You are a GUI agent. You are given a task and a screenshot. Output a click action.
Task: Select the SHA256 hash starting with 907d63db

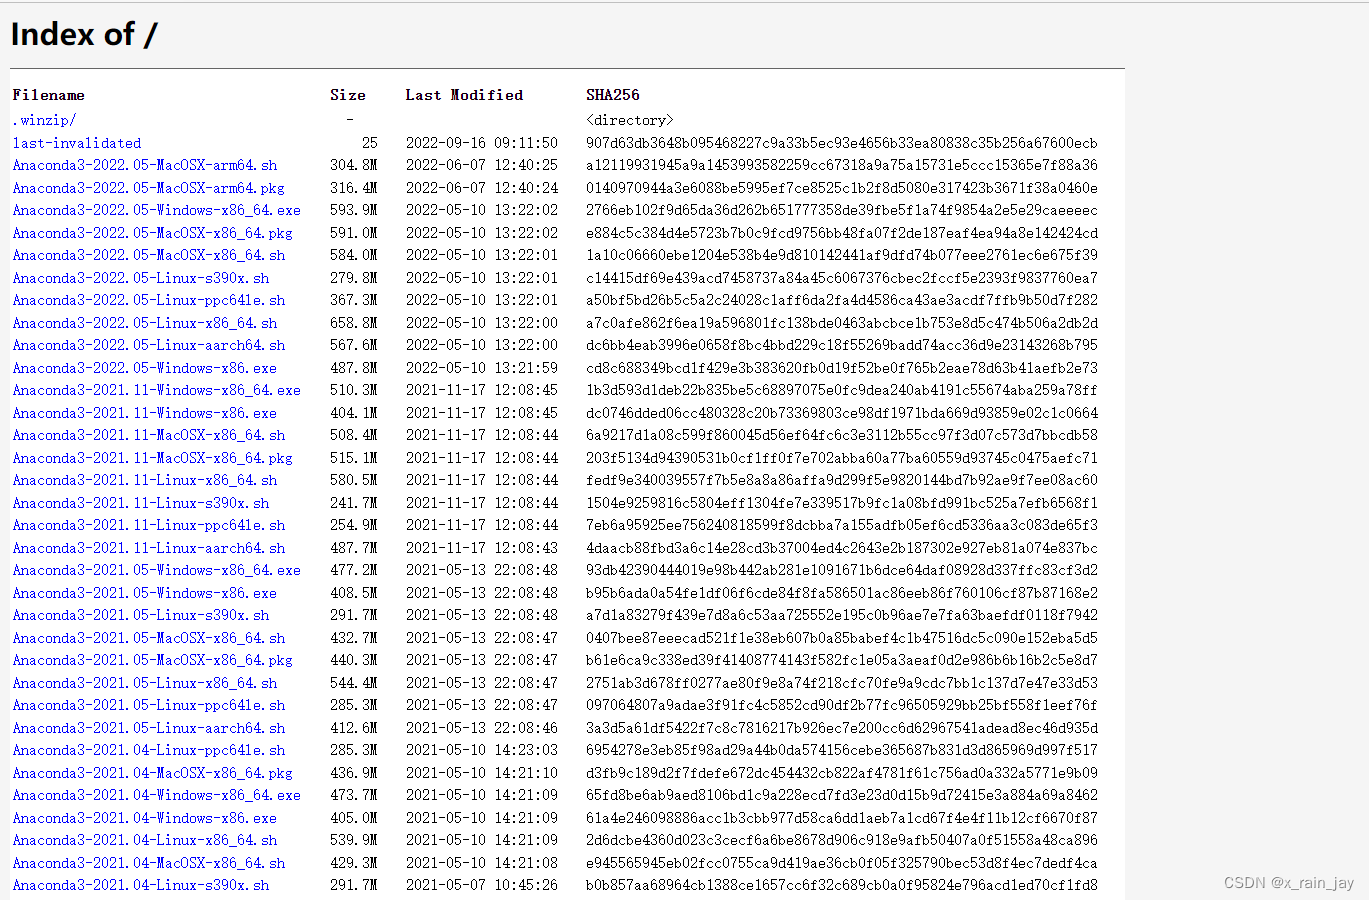click(842, 143)
